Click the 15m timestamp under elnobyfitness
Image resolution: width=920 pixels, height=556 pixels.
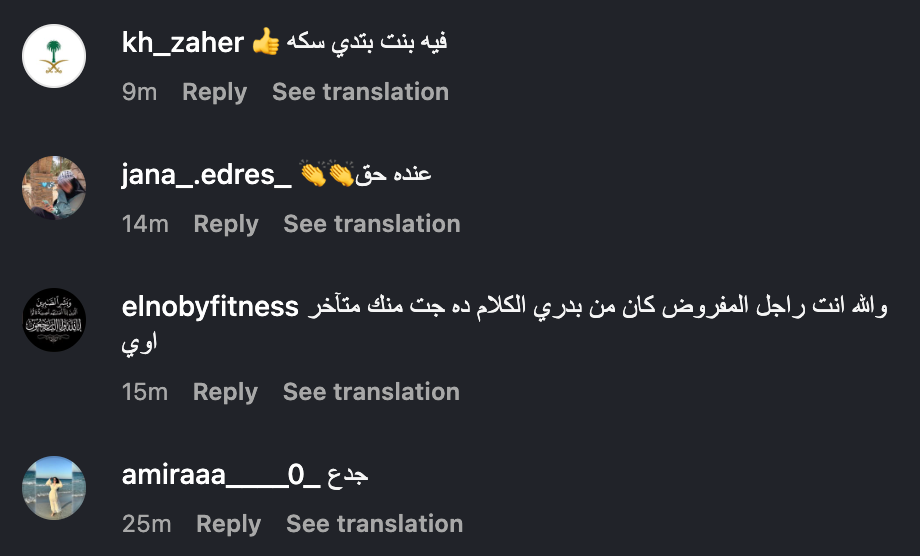tap(145, 392)
